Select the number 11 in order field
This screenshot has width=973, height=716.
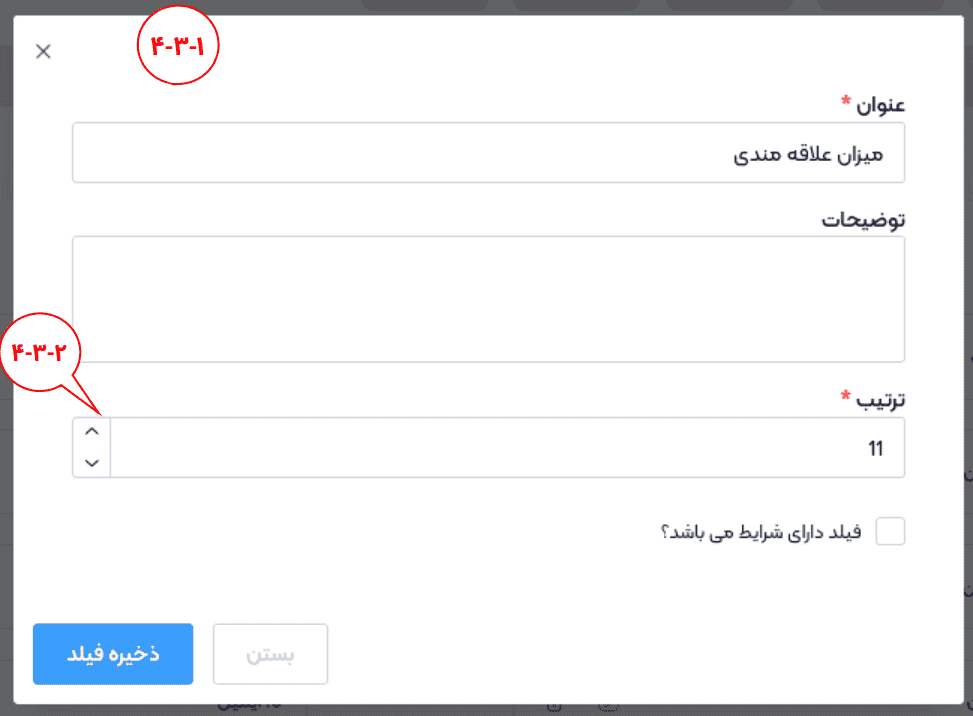875,450
